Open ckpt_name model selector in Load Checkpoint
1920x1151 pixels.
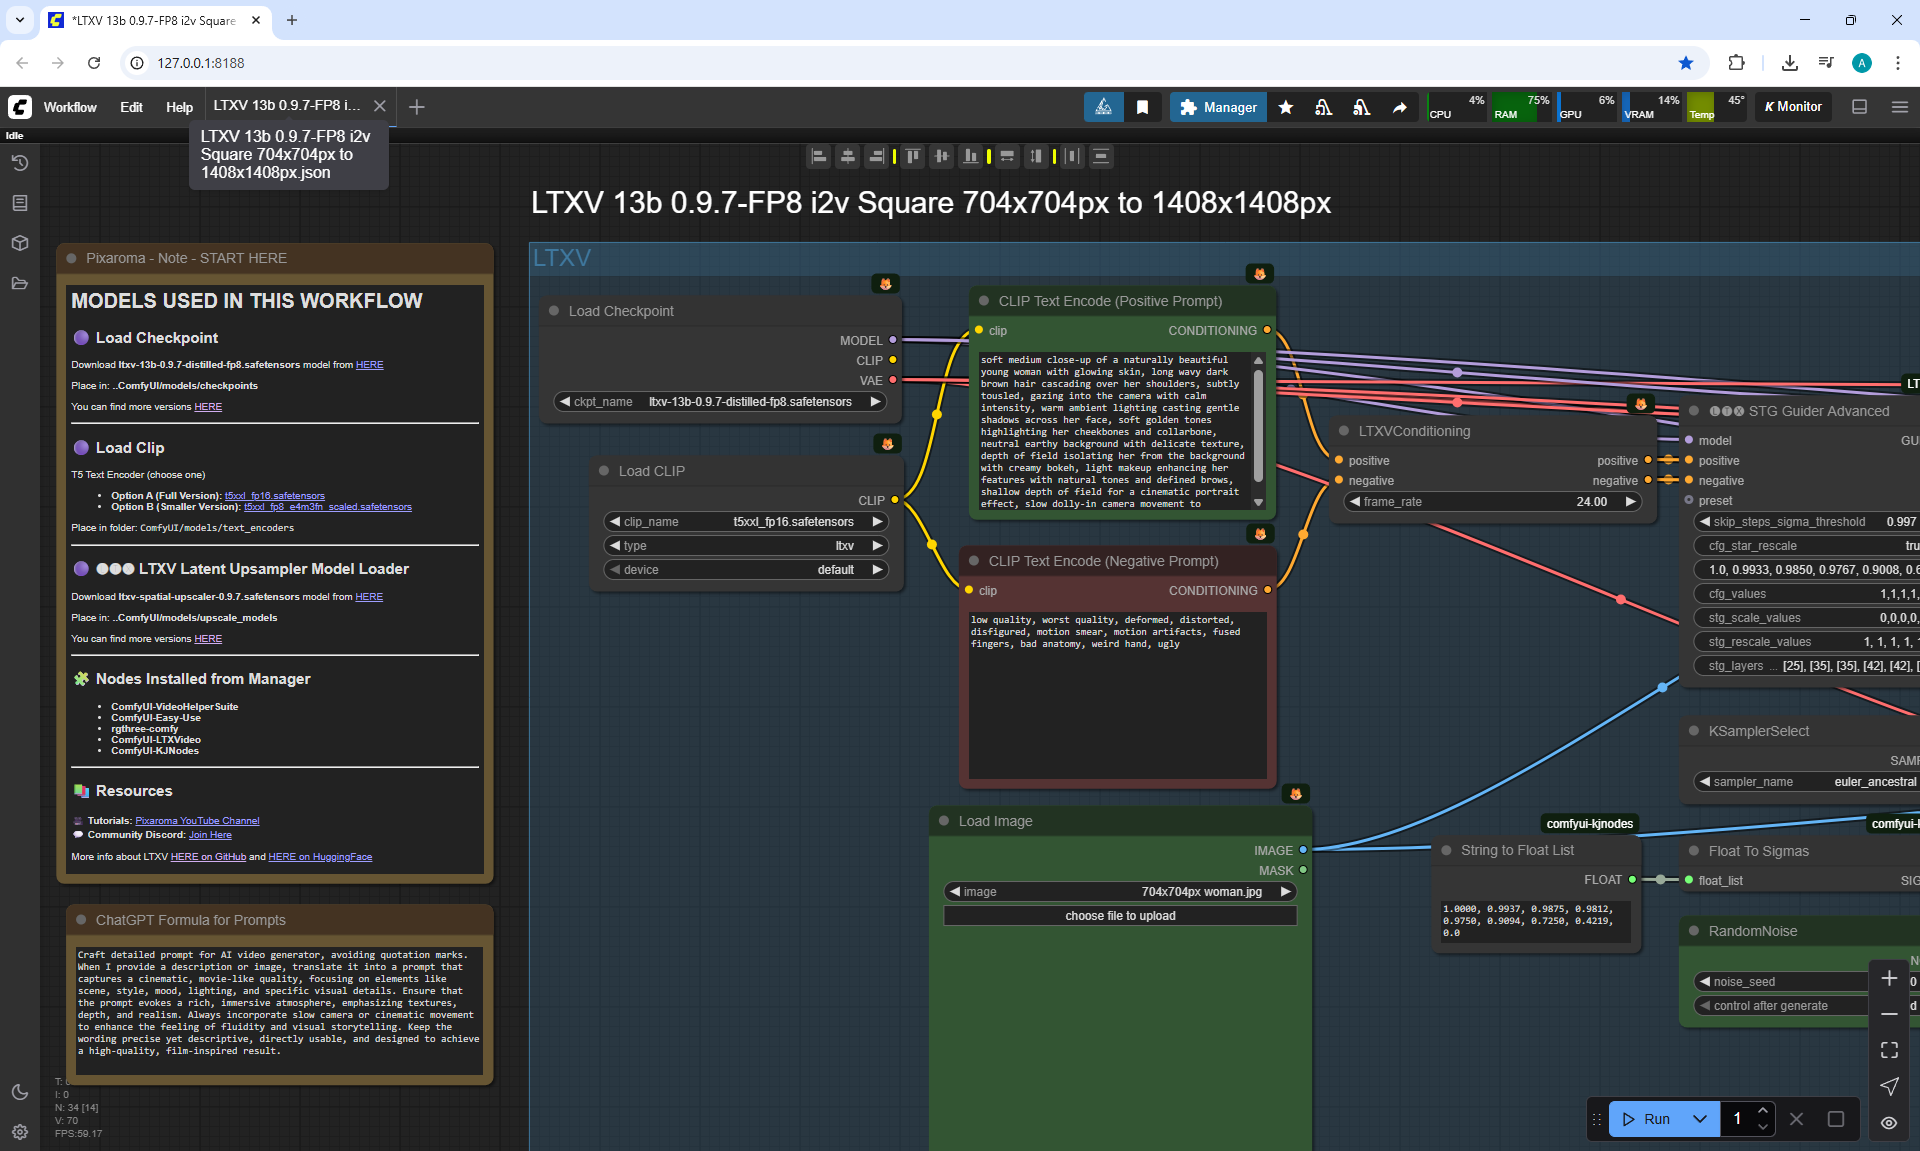pos(718,402)
